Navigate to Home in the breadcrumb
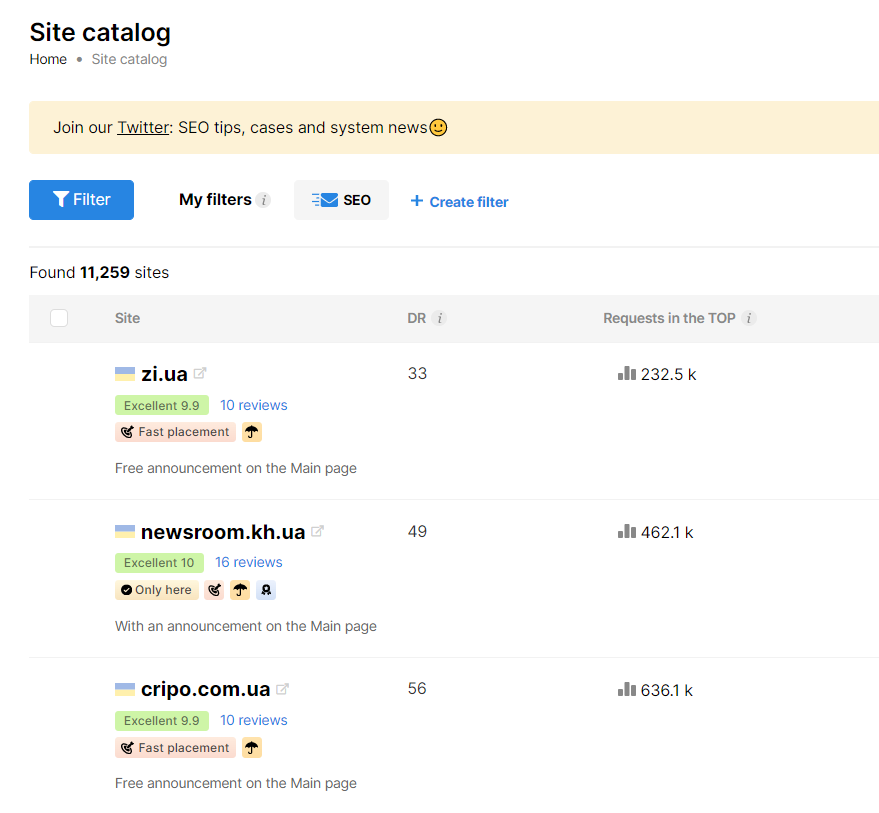The image size is (879, 813). [47, 59]
